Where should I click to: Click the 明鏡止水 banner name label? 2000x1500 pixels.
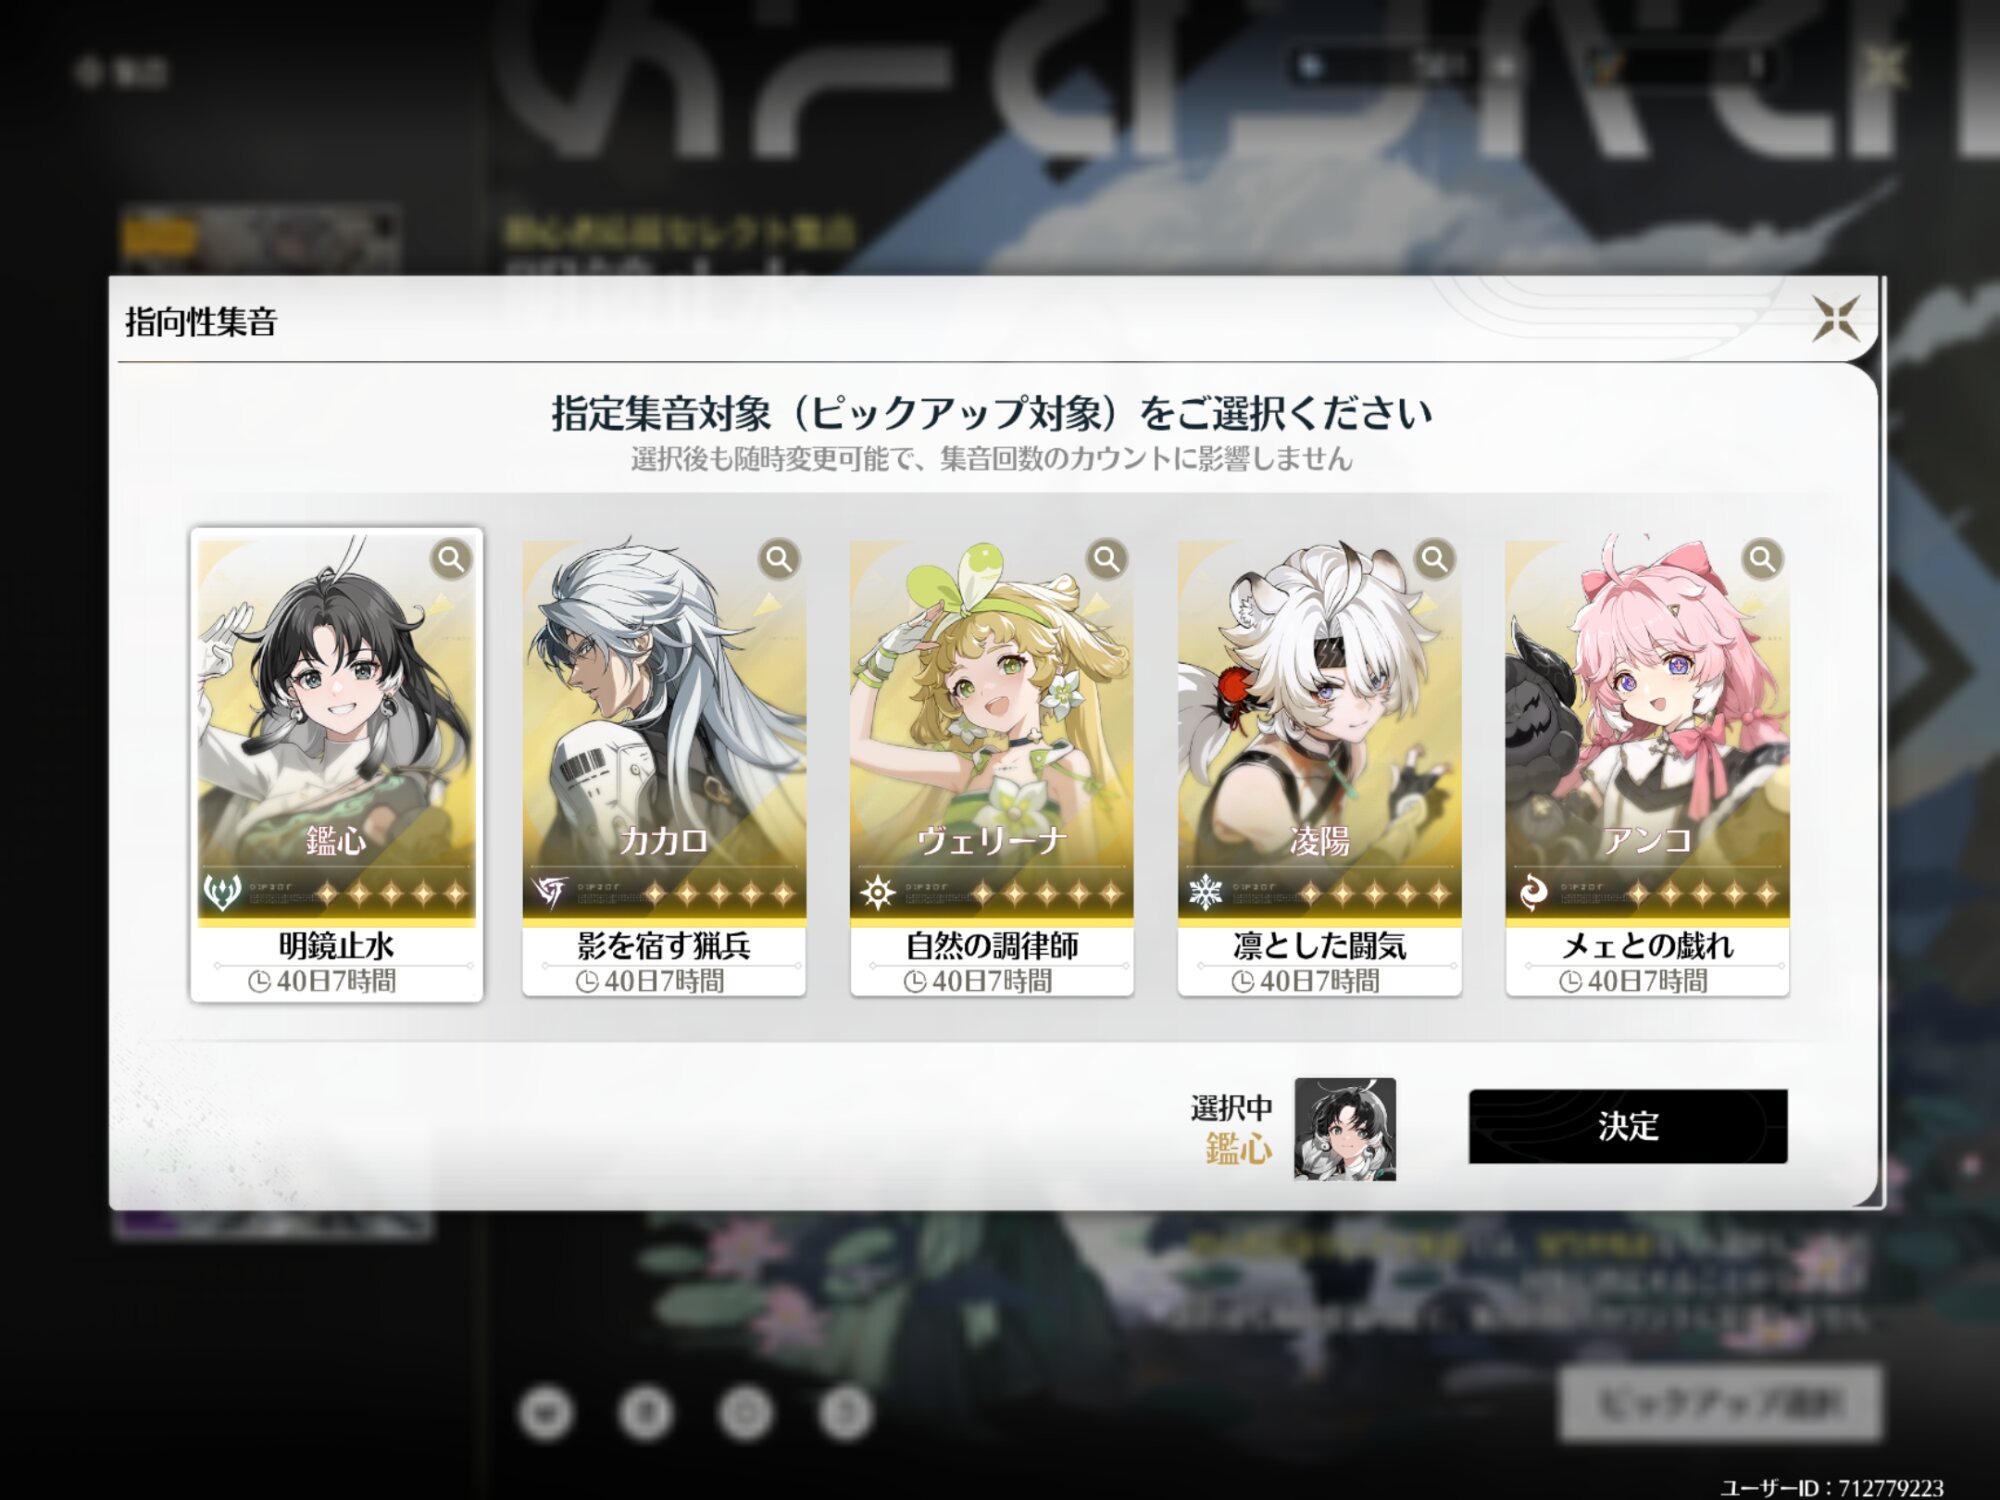(337, 945)
